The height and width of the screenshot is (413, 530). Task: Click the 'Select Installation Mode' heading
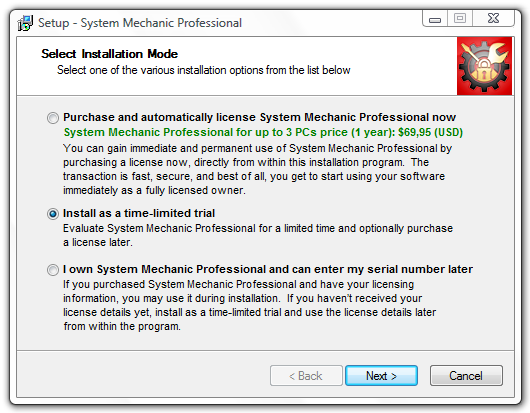[x=110, y=54]
